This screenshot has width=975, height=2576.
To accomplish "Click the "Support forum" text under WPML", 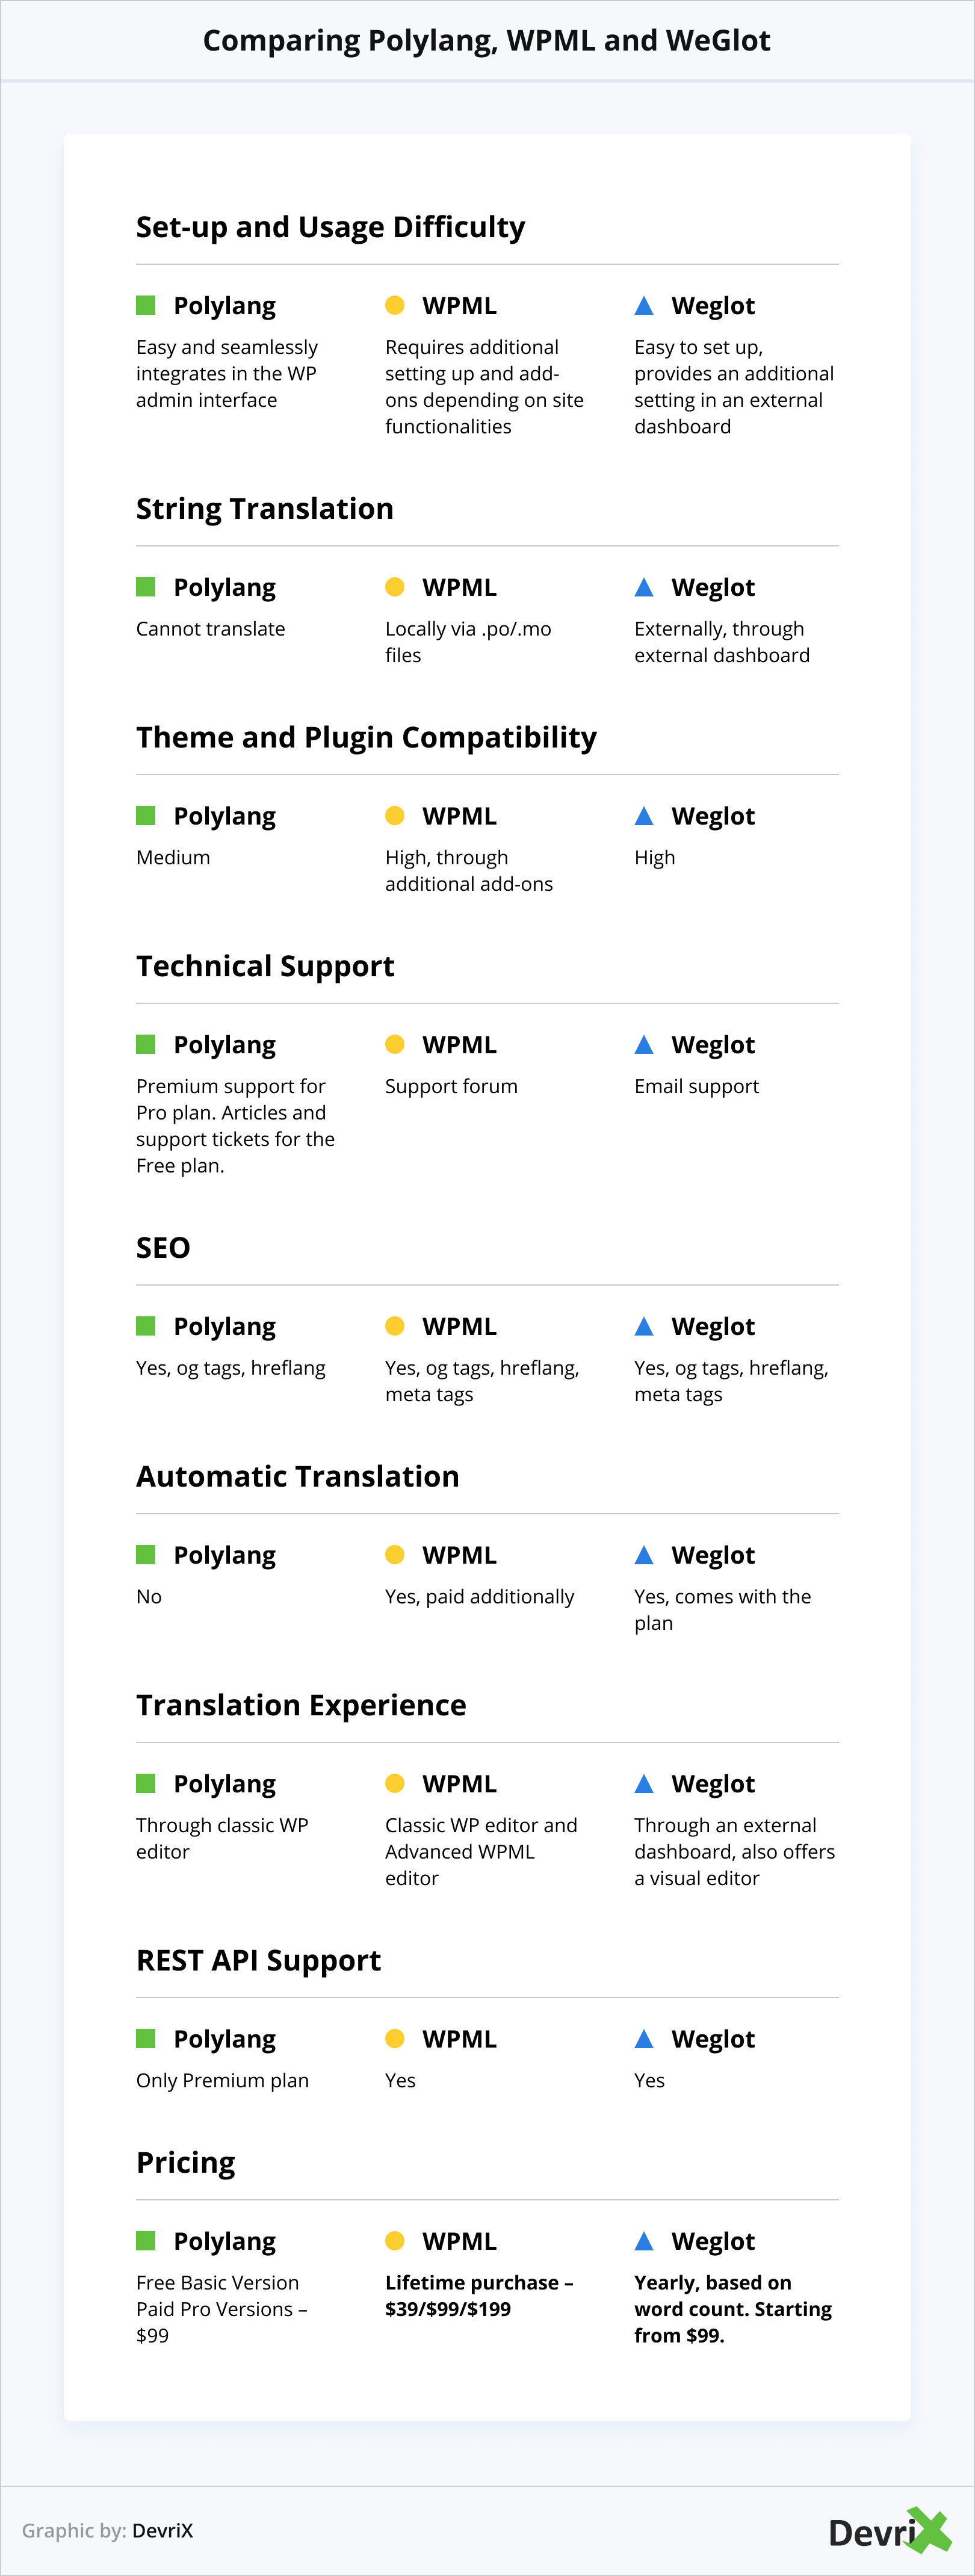I will click(x=451, y=1086).
